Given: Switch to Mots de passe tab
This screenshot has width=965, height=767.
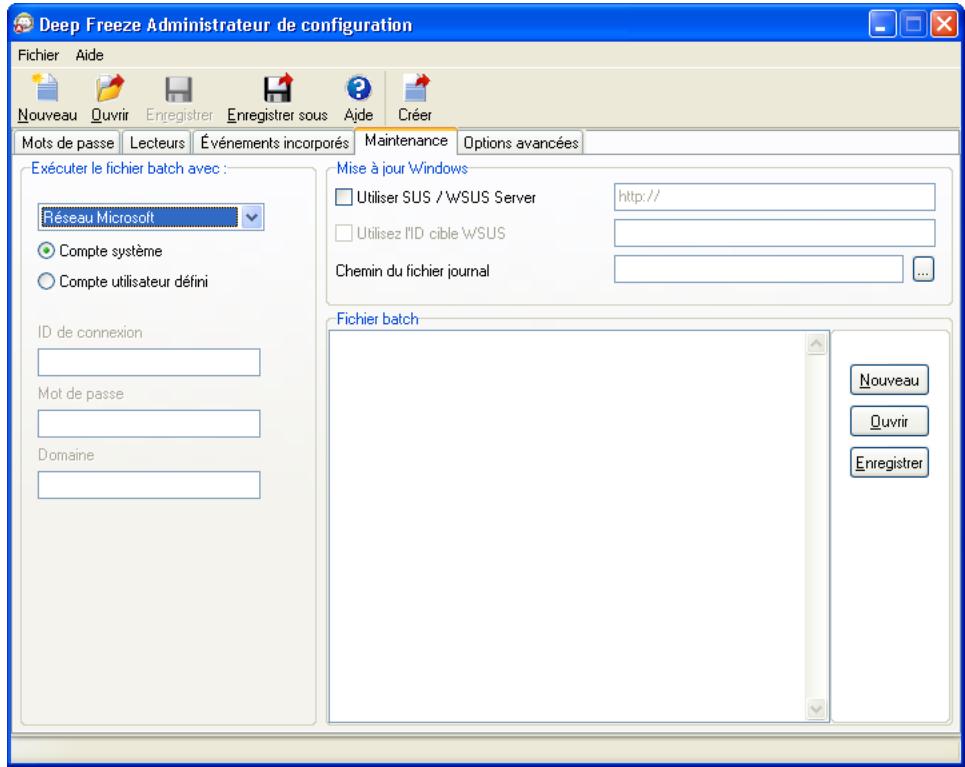Looking at the screenshot, I should 68,143.
